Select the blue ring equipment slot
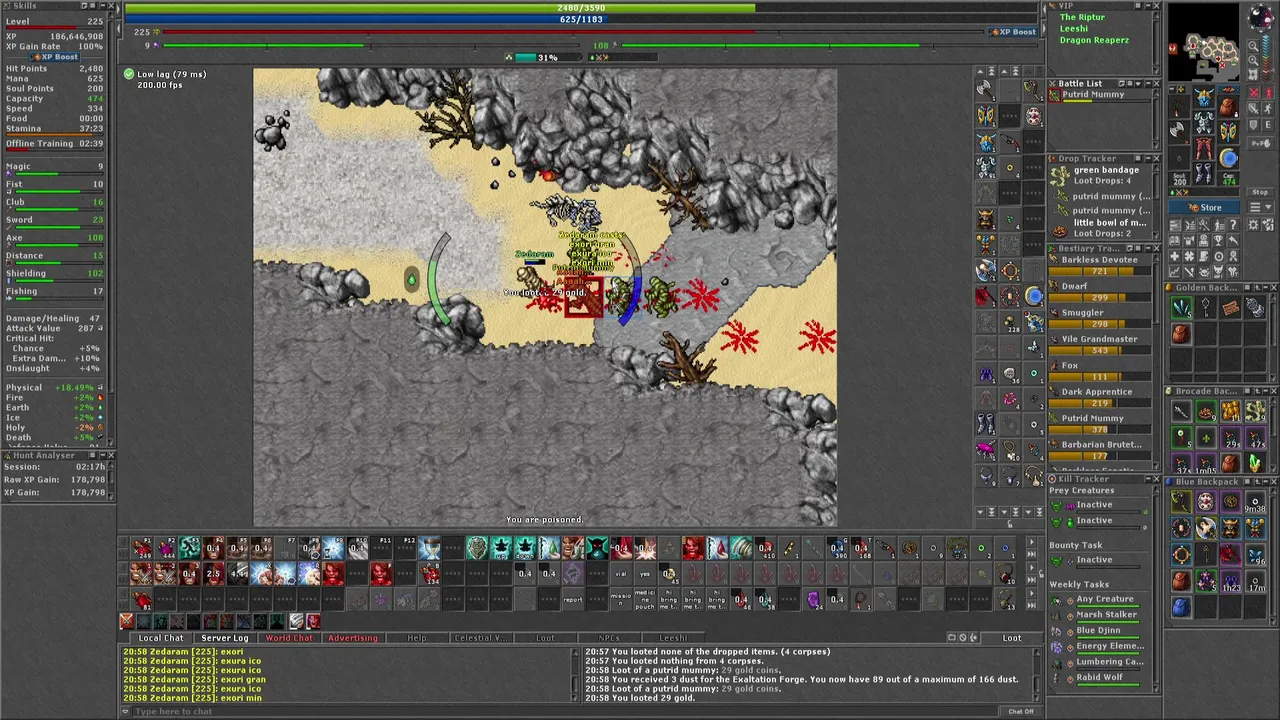 [1229, 158]
